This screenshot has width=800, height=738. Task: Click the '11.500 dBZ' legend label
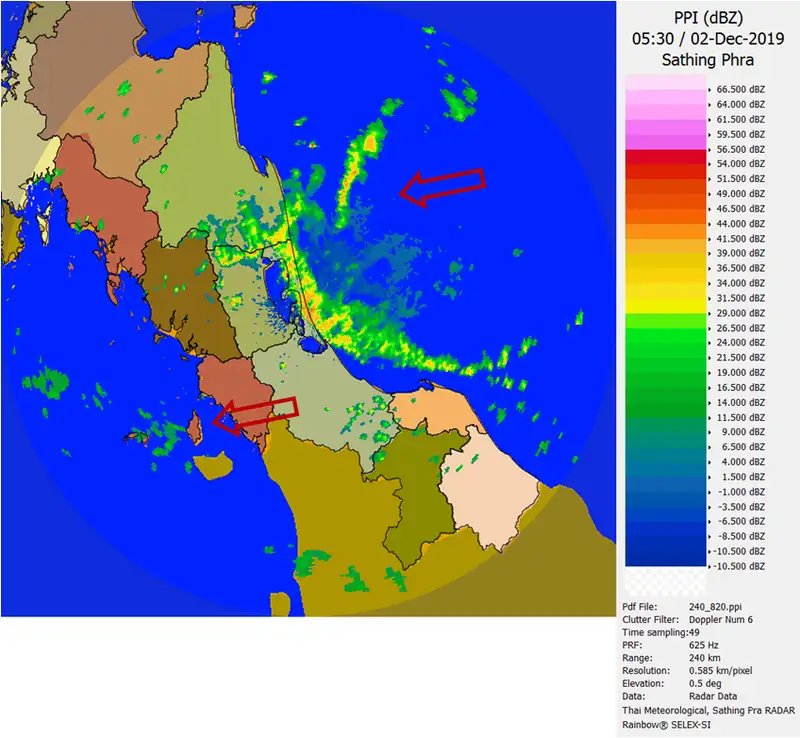pyautogui.click(x=740, y=417)
